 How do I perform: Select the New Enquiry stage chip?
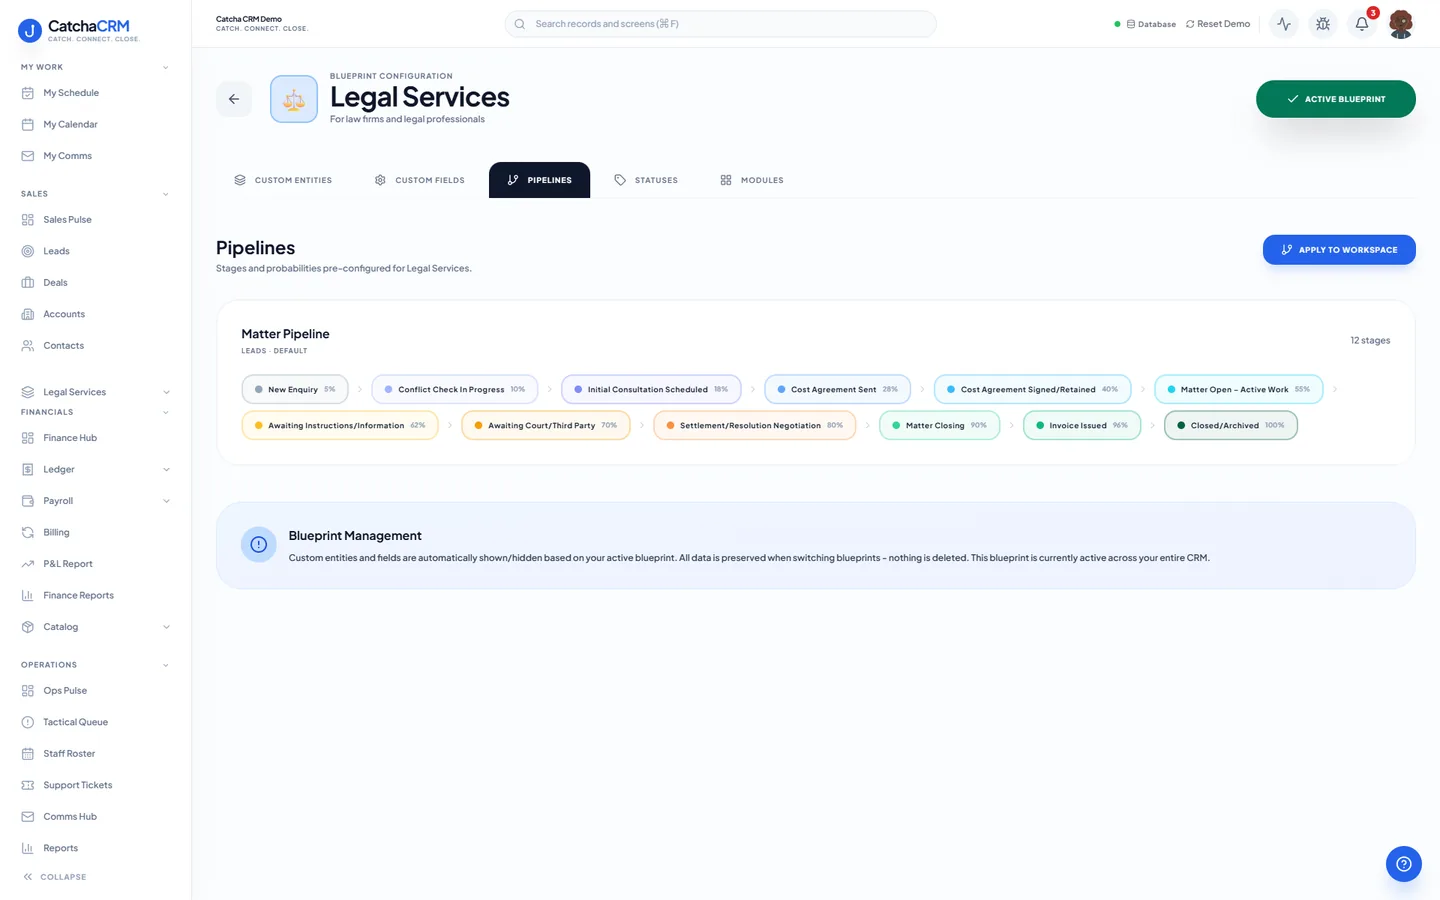pyautogui.click(x=295, y=389)
